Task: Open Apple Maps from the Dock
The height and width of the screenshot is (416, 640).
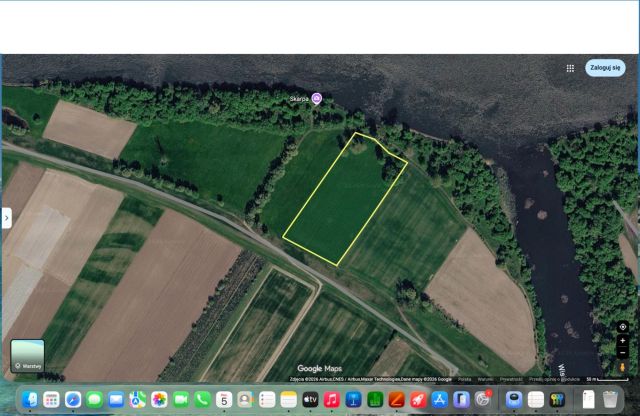Action: (138, 400)
